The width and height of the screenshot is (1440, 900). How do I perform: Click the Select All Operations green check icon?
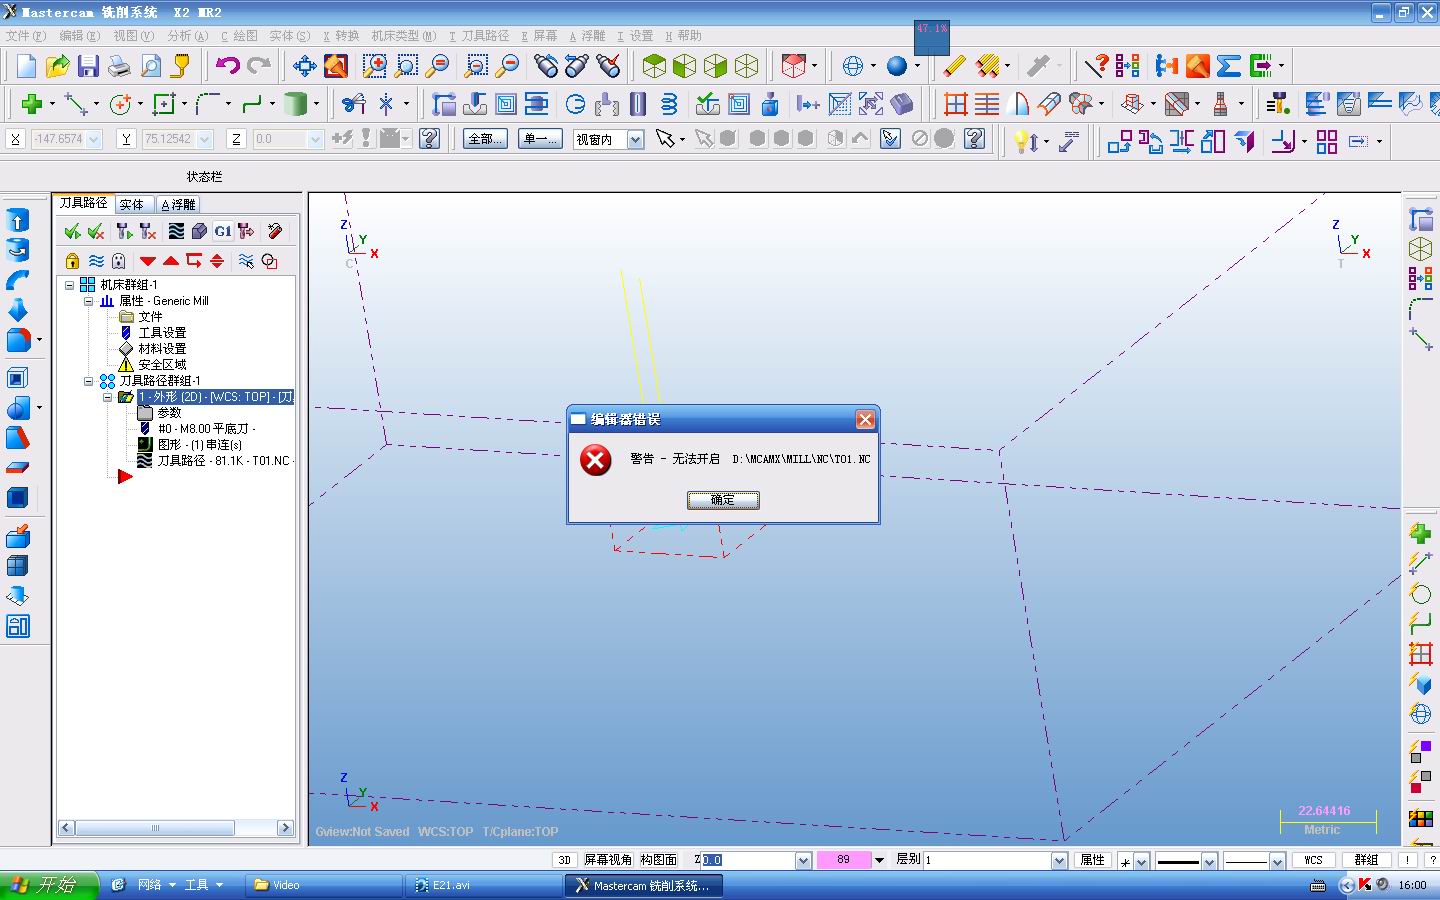(72, 231)
